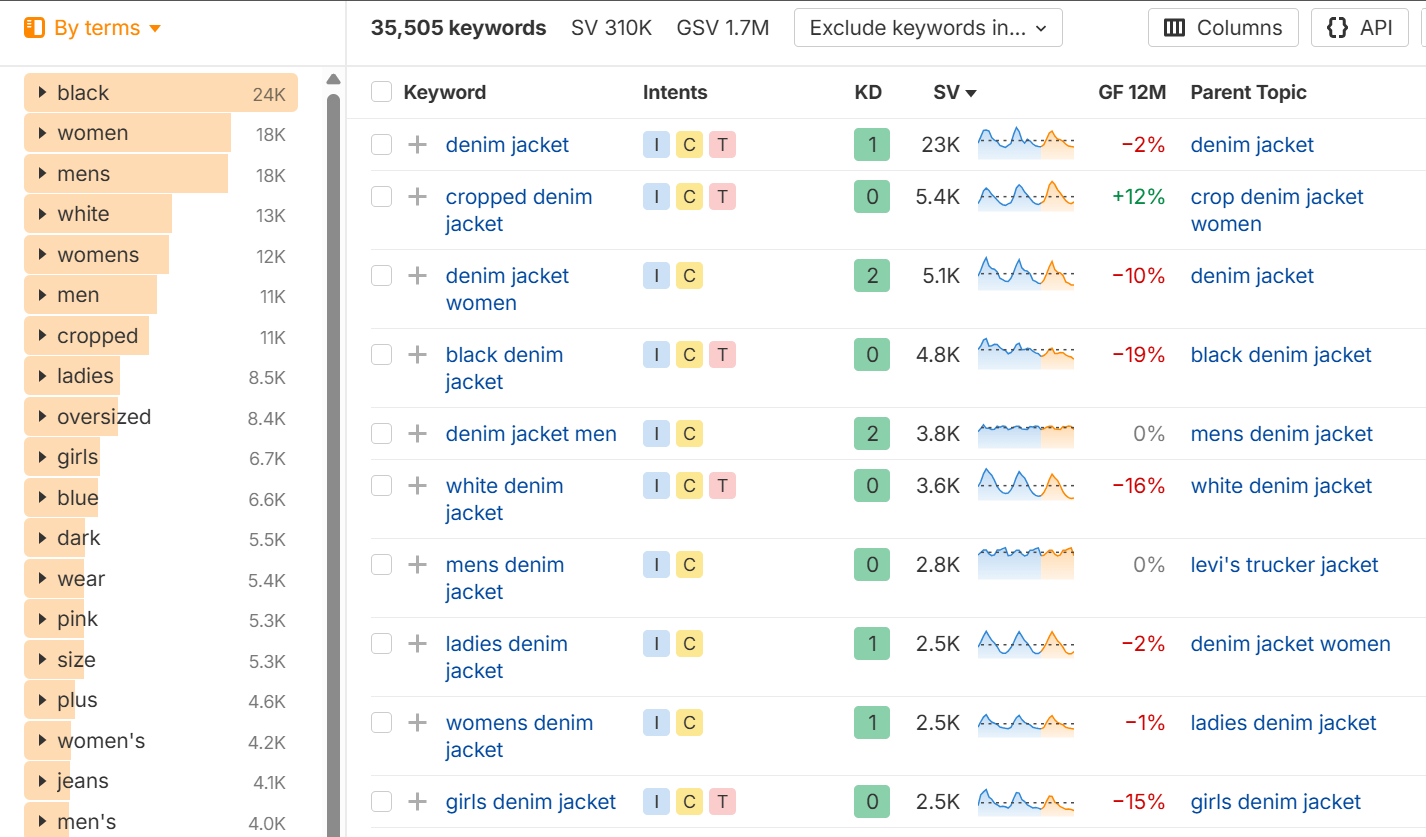
Task: Click the sparkline trend chart for 'denim jacket'
Action: click(1026, 144)
